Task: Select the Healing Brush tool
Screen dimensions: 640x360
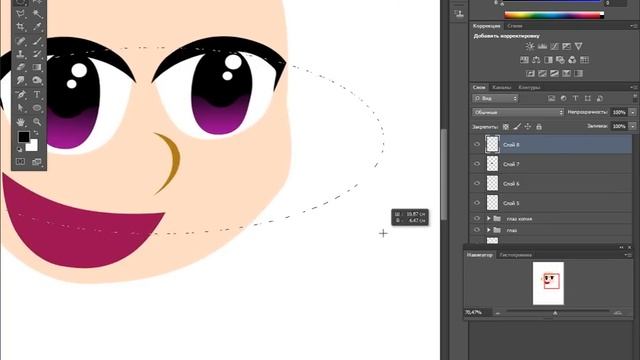Action: point(20,41)
